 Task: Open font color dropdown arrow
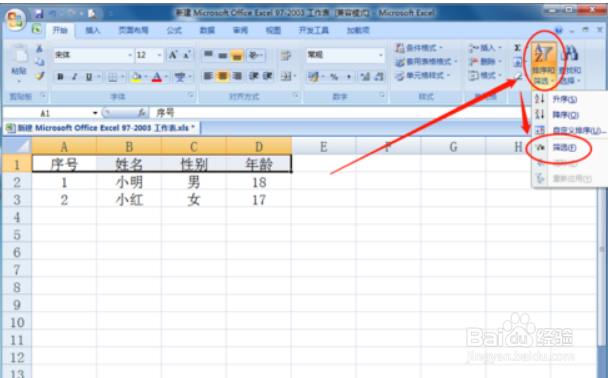[x=166, y=77]
